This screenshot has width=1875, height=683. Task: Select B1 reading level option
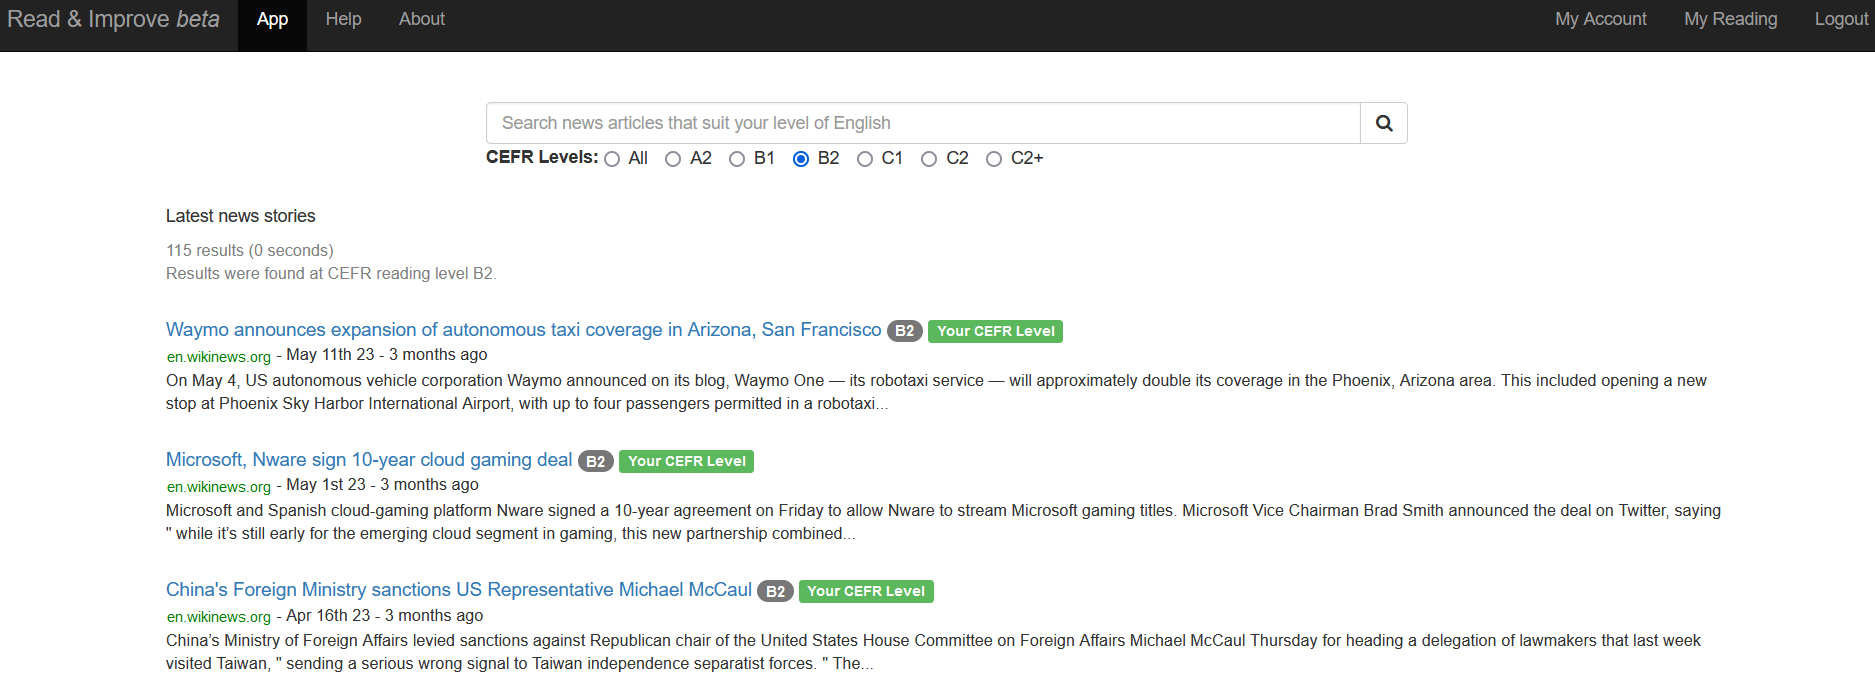(x=737, y=159)
